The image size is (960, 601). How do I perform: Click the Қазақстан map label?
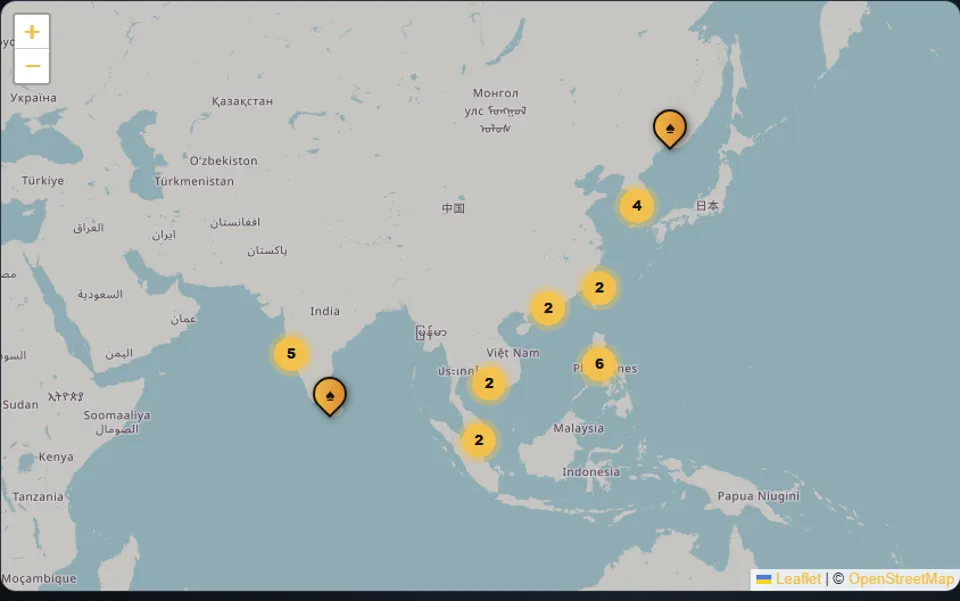click(x=242, y=101)
